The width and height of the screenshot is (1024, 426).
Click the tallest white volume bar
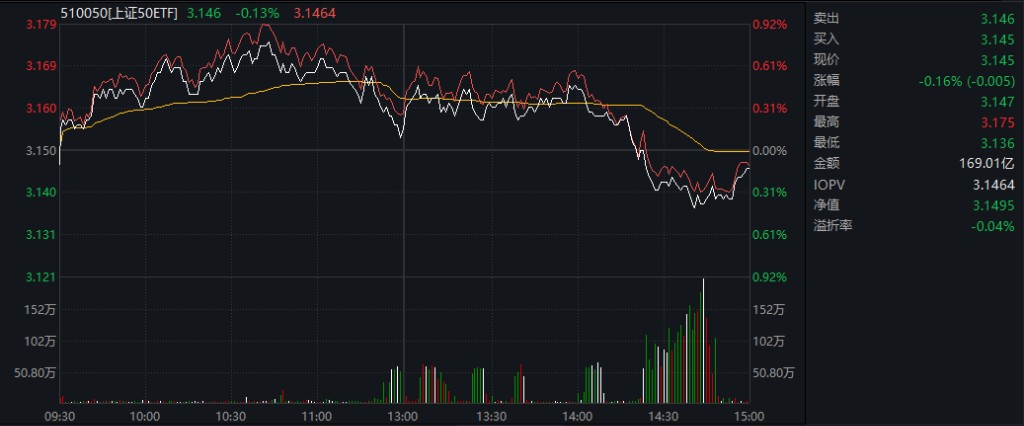[x=703, y=340]
